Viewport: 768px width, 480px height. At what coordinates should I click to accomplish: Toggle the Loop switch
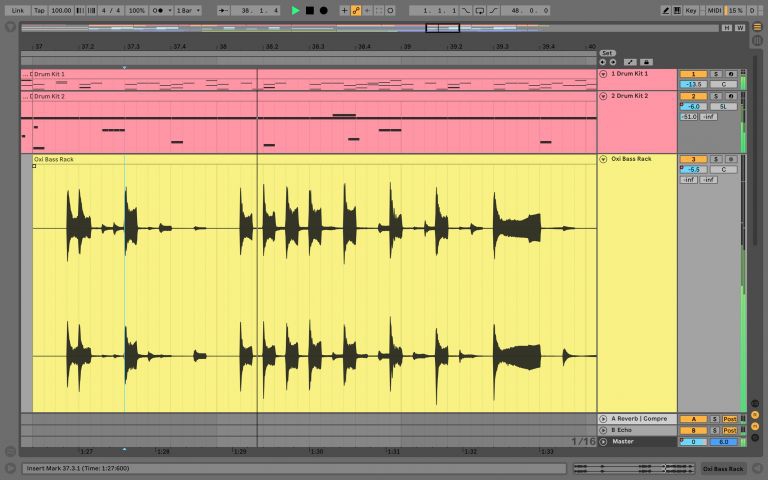(x=480, y=10)
